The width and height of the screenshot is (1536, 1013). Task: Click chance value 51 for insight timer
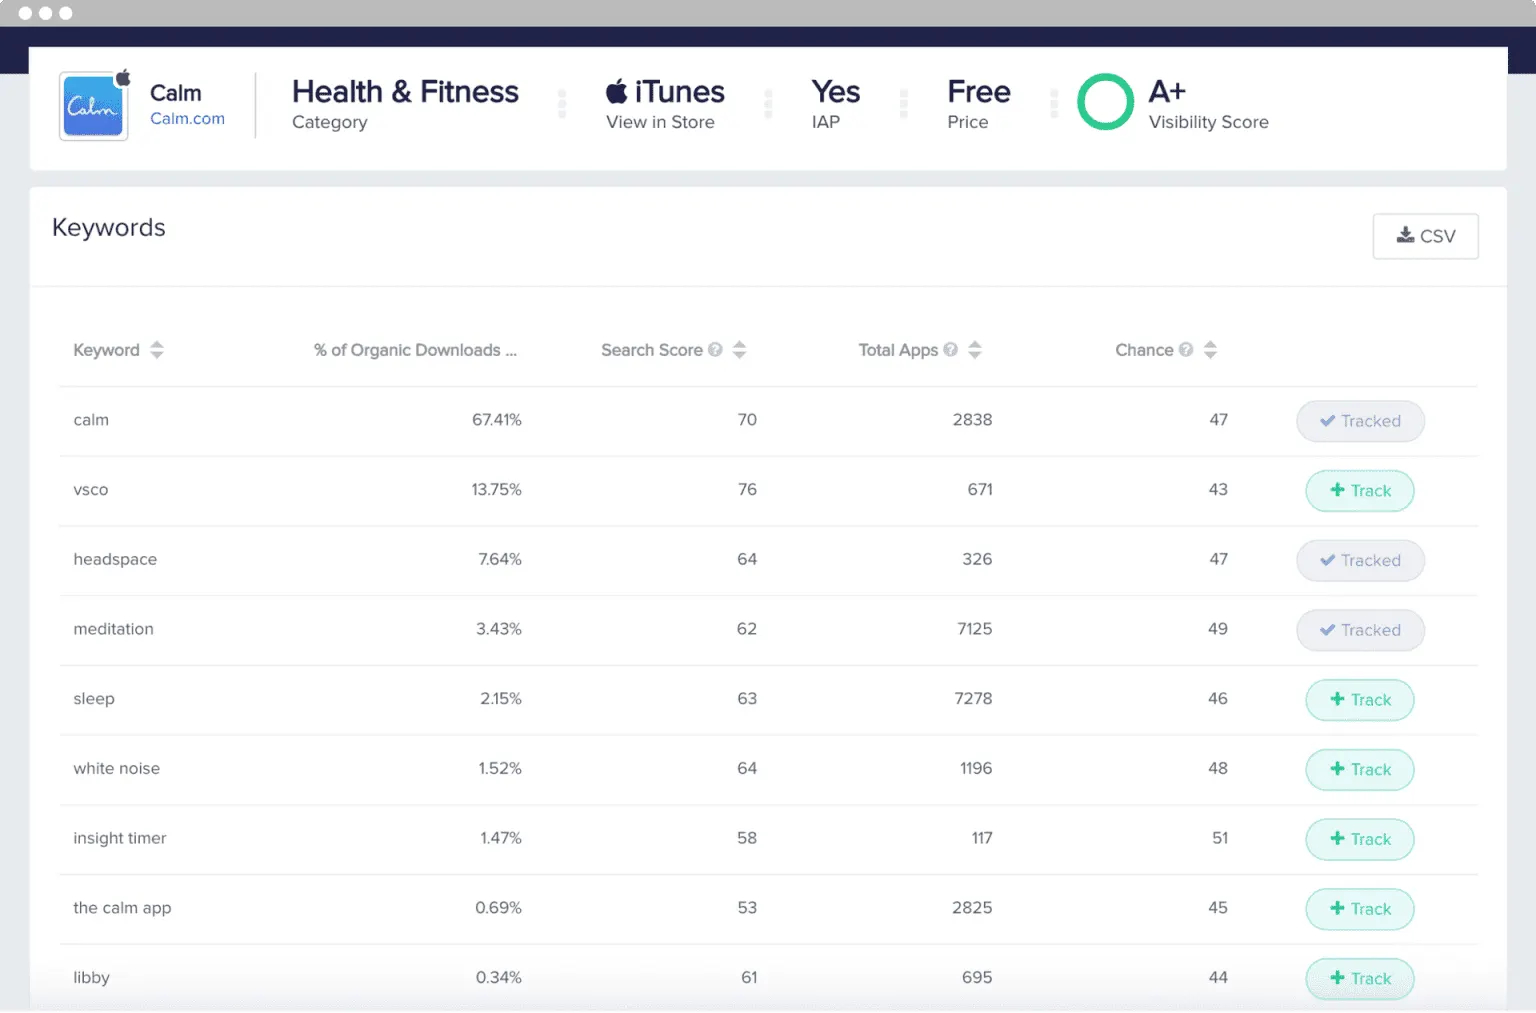click(x=1220, y=838)
